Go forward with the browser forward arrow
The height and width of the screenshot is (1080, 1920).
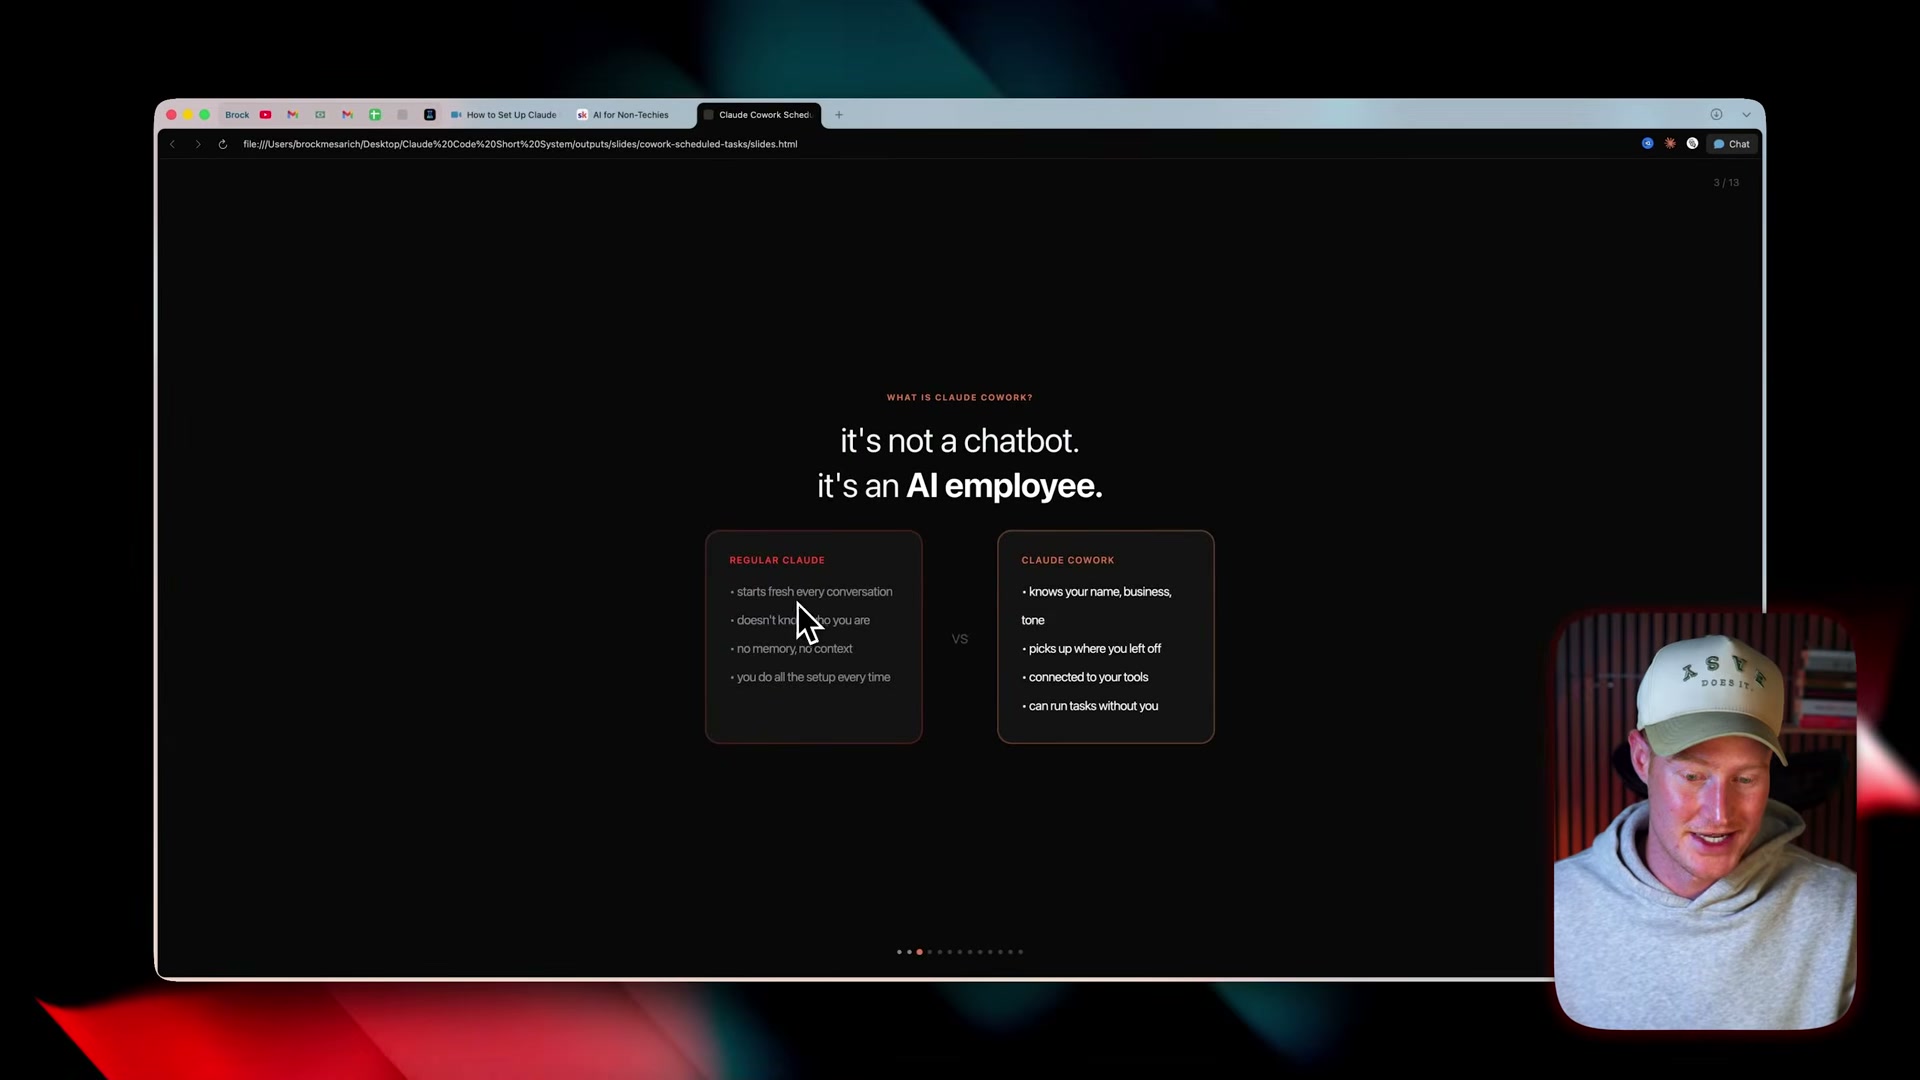pyautogui.click(x=198, y=144)
